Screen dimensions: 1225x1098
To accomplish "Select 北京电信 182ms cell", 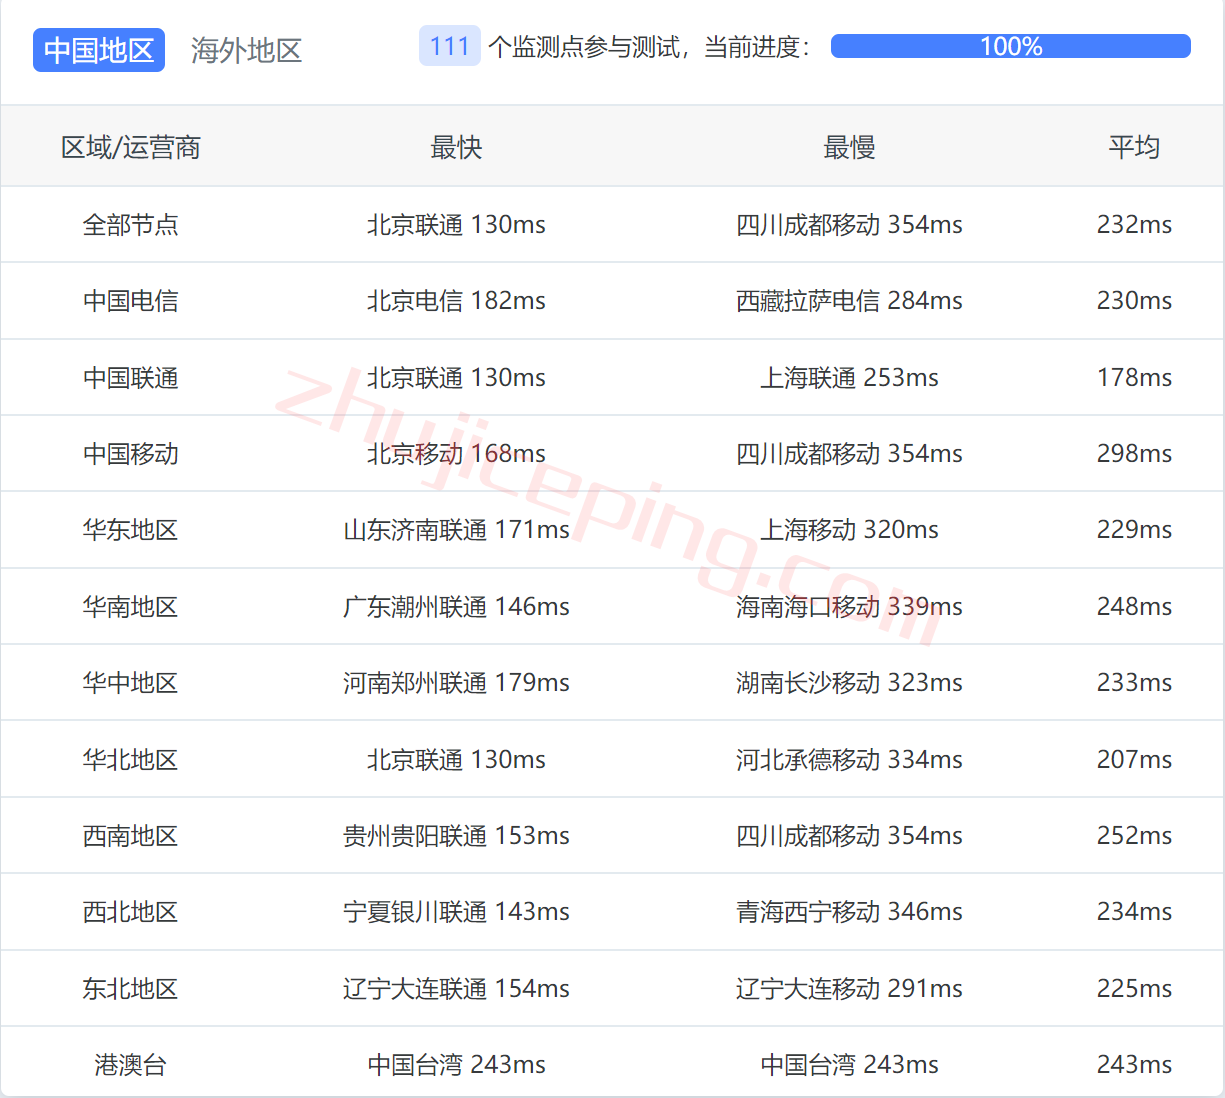I will (456, 301).
